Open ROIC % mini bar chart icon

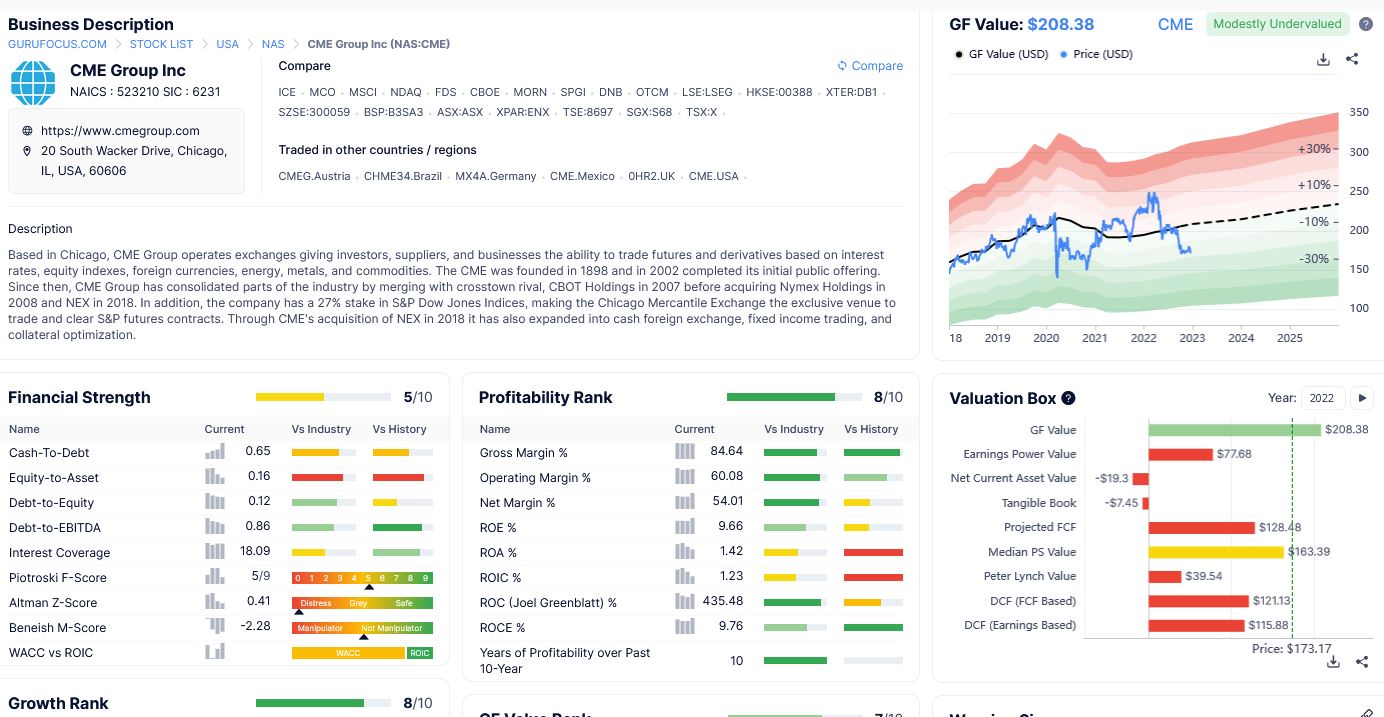pyautogui.click(x=685, y=577)
